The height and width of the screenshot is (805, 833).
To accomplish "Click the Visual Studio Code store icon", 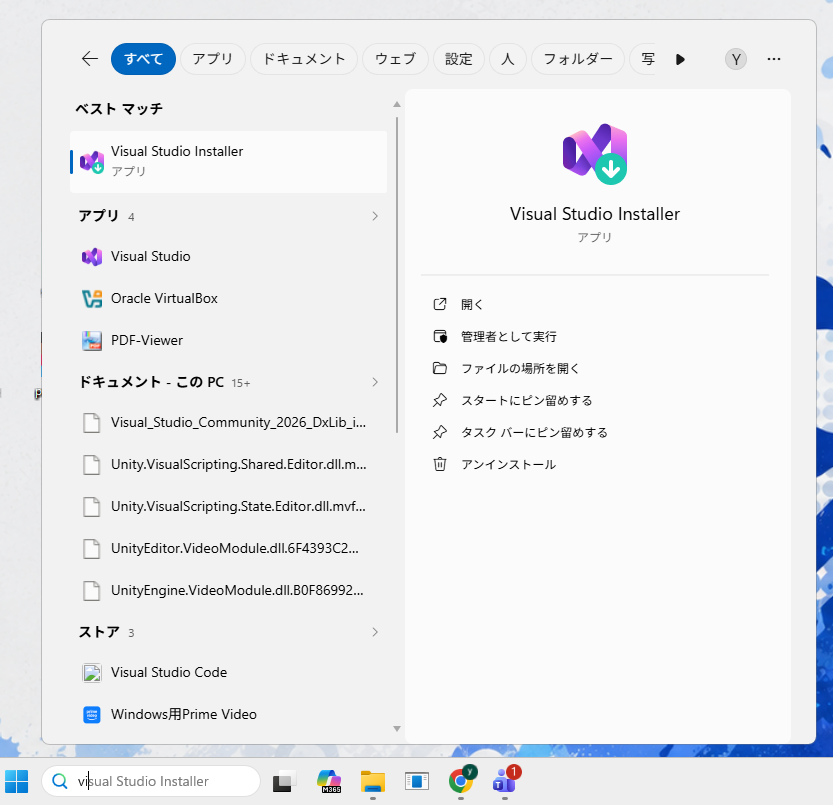I will (x=92, y=673).
